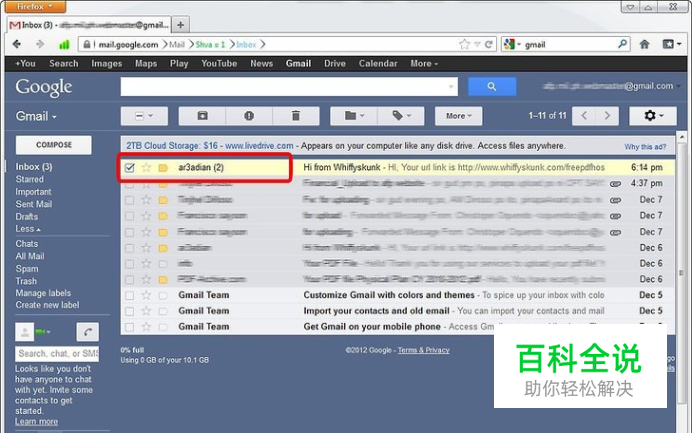Open the Starred folder
The height and width of the screenshot is (433, 692).
click(x=30, y=179)
